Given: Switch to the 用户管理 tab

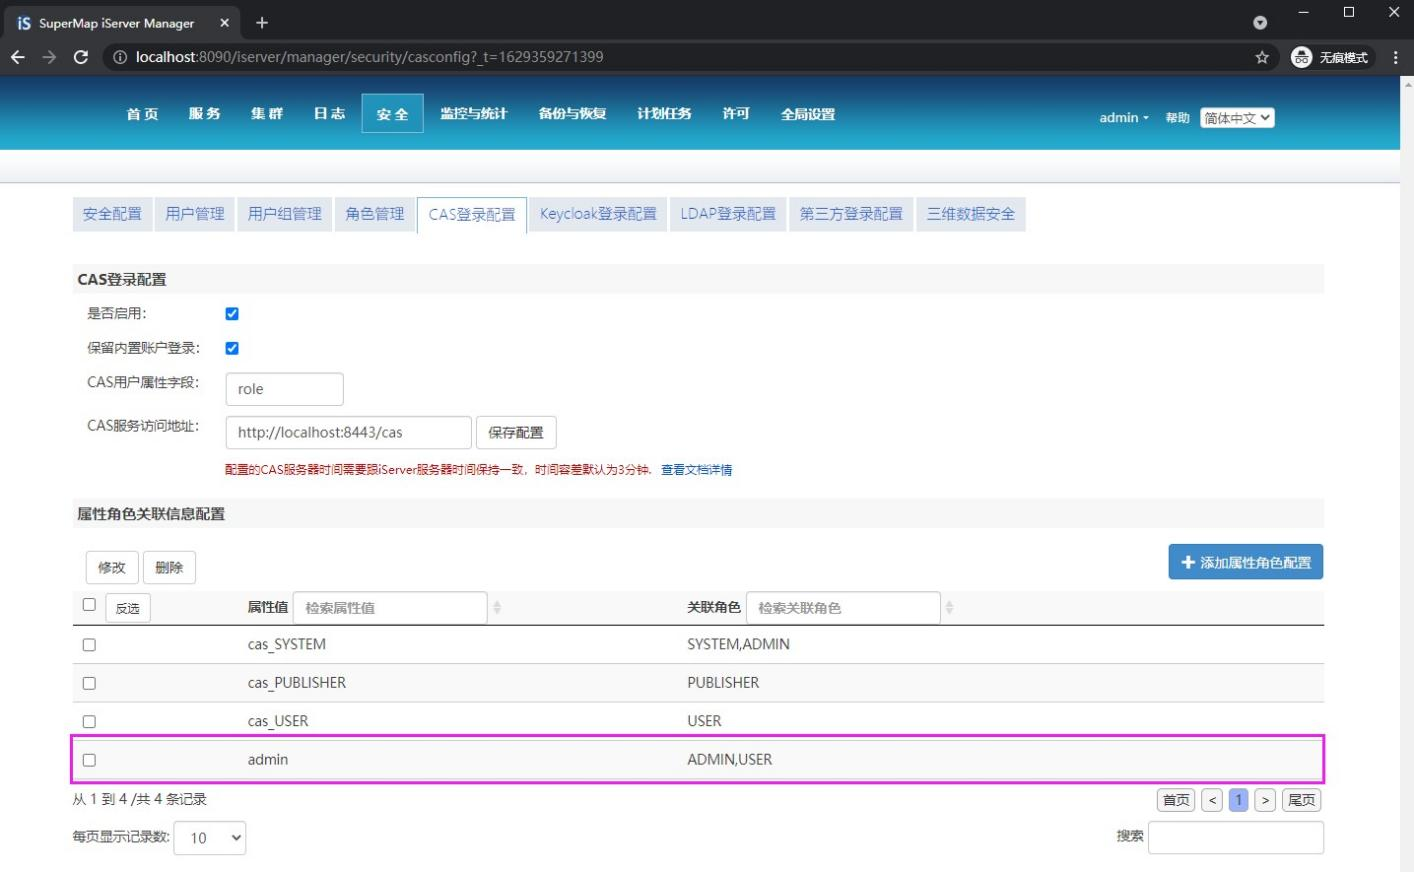Looking at the screenshot, I should pyautogui.click(x=195, y=214).
